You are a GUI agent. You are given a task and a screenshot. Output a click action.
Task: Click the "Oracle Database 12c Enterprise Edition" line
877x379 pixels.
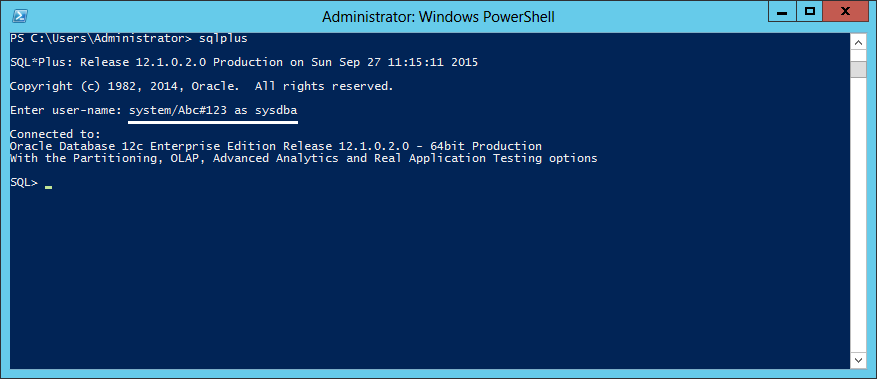[276, 146]
